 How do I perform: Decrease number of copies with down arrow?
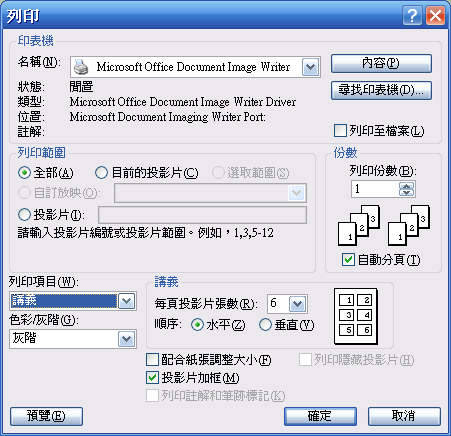pyautogui.click(x=406, y=193)
